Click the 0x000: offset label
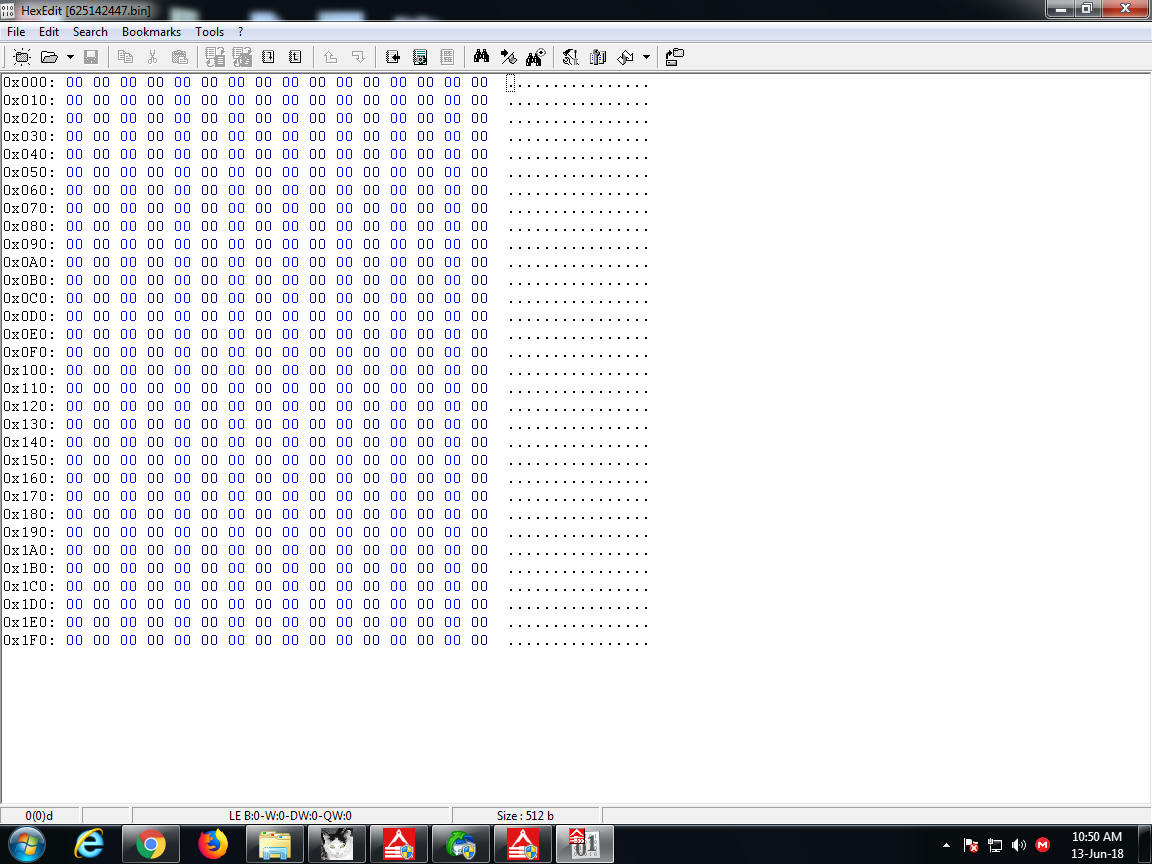Screen dimensions: 1152x864 29,82
